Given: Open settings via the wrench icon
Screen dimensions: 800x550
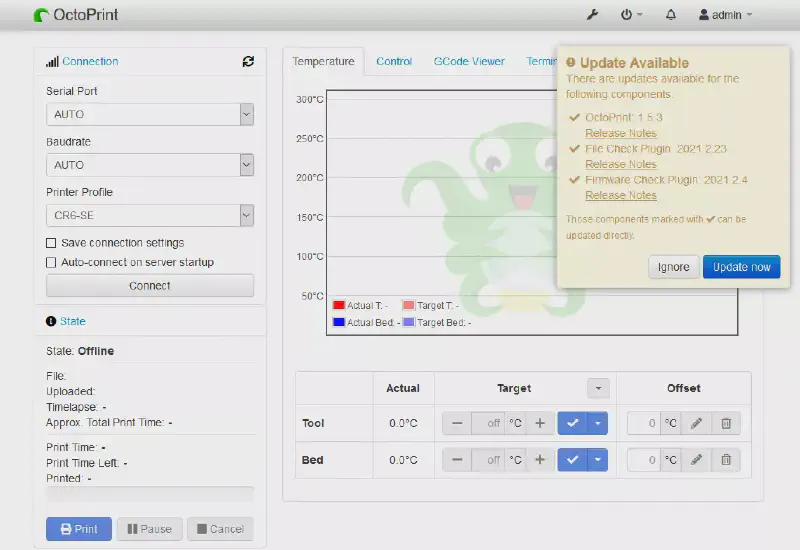Looking at the screenshot, I should 592,15.
